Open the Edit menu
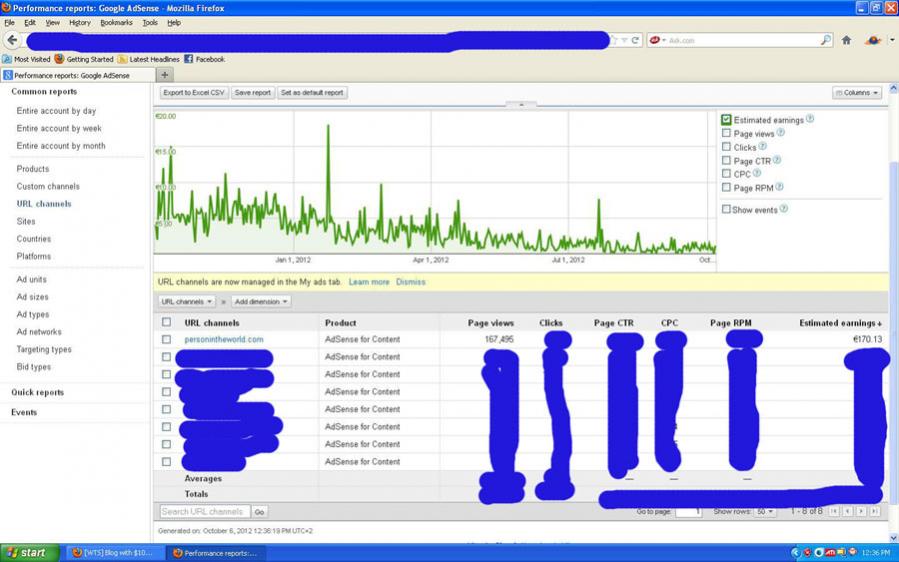 (30, 23)
